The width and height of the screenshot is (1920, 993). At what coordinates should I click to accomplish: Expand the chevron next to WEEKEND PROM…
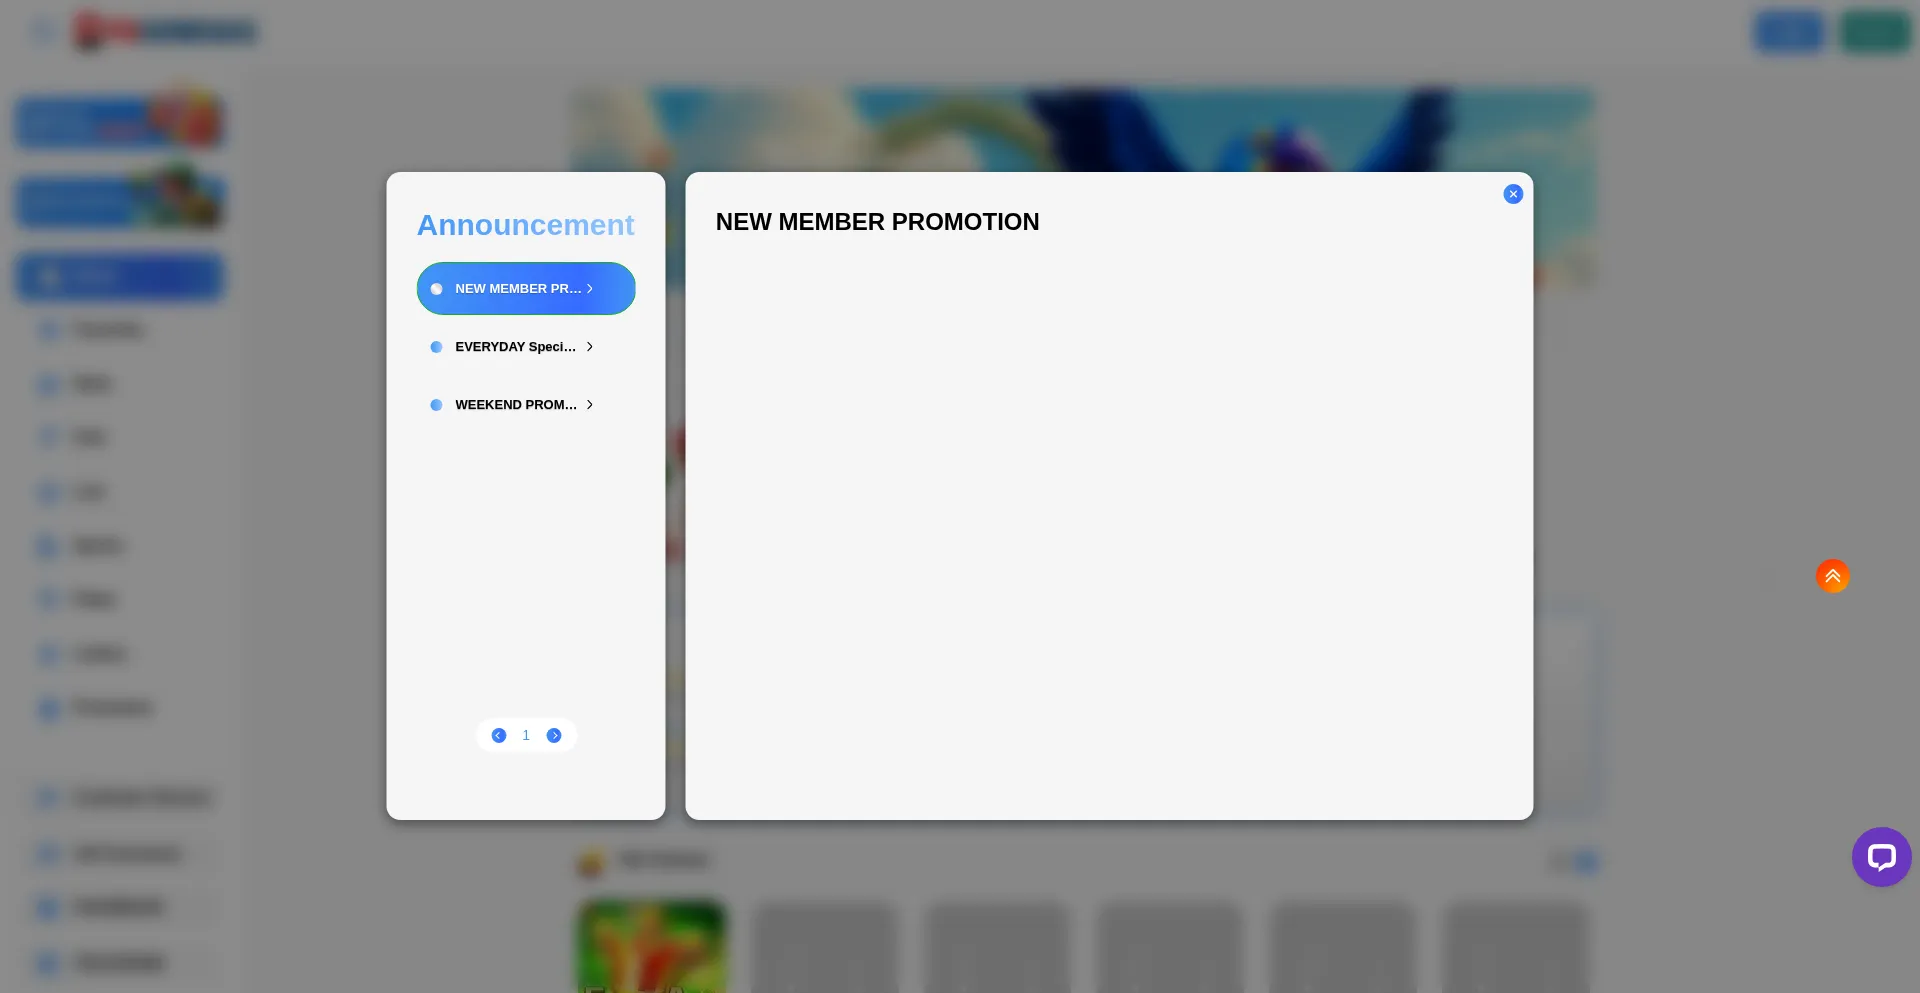(x=590, y=405)
